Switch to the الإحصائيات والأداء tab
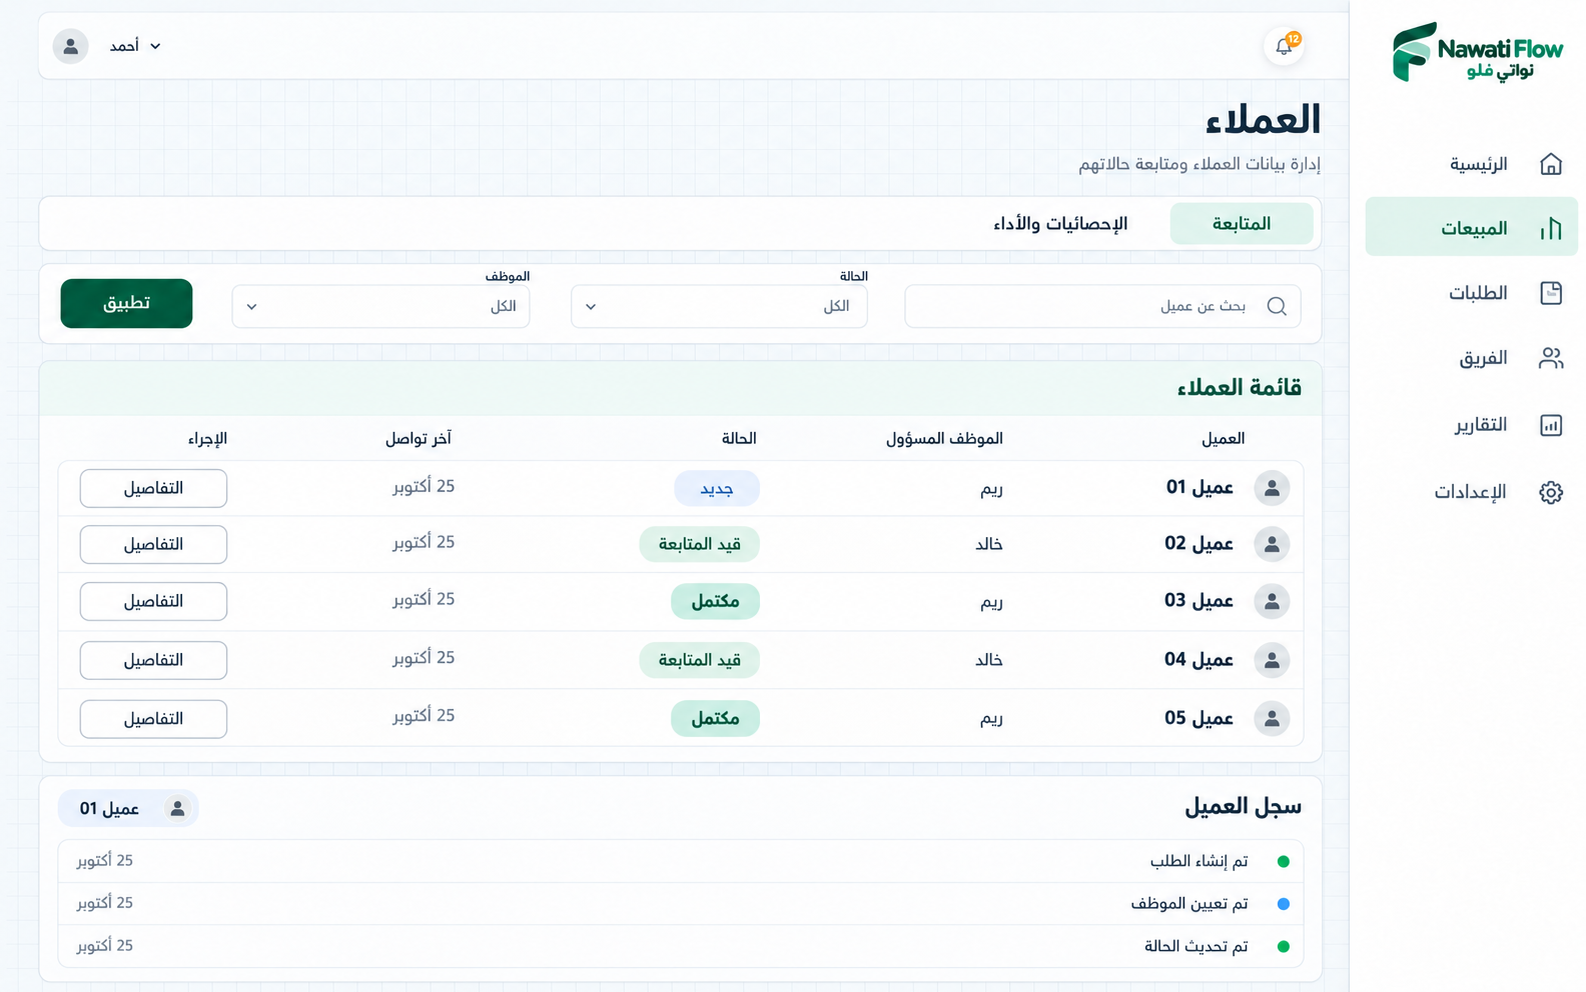 (x=1060, y=224)
